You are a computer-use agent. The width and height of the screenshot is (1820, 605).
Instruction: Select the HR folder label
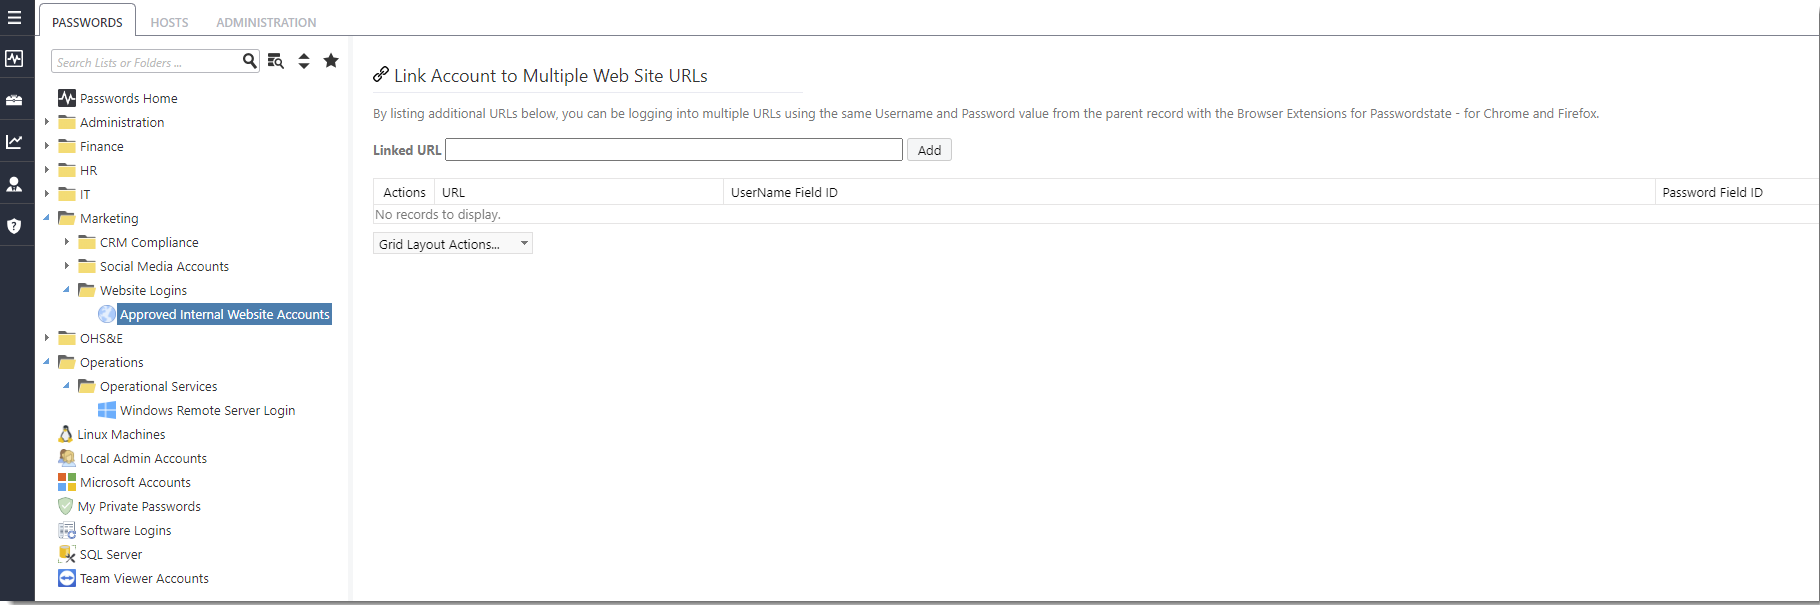pos(88,170)
